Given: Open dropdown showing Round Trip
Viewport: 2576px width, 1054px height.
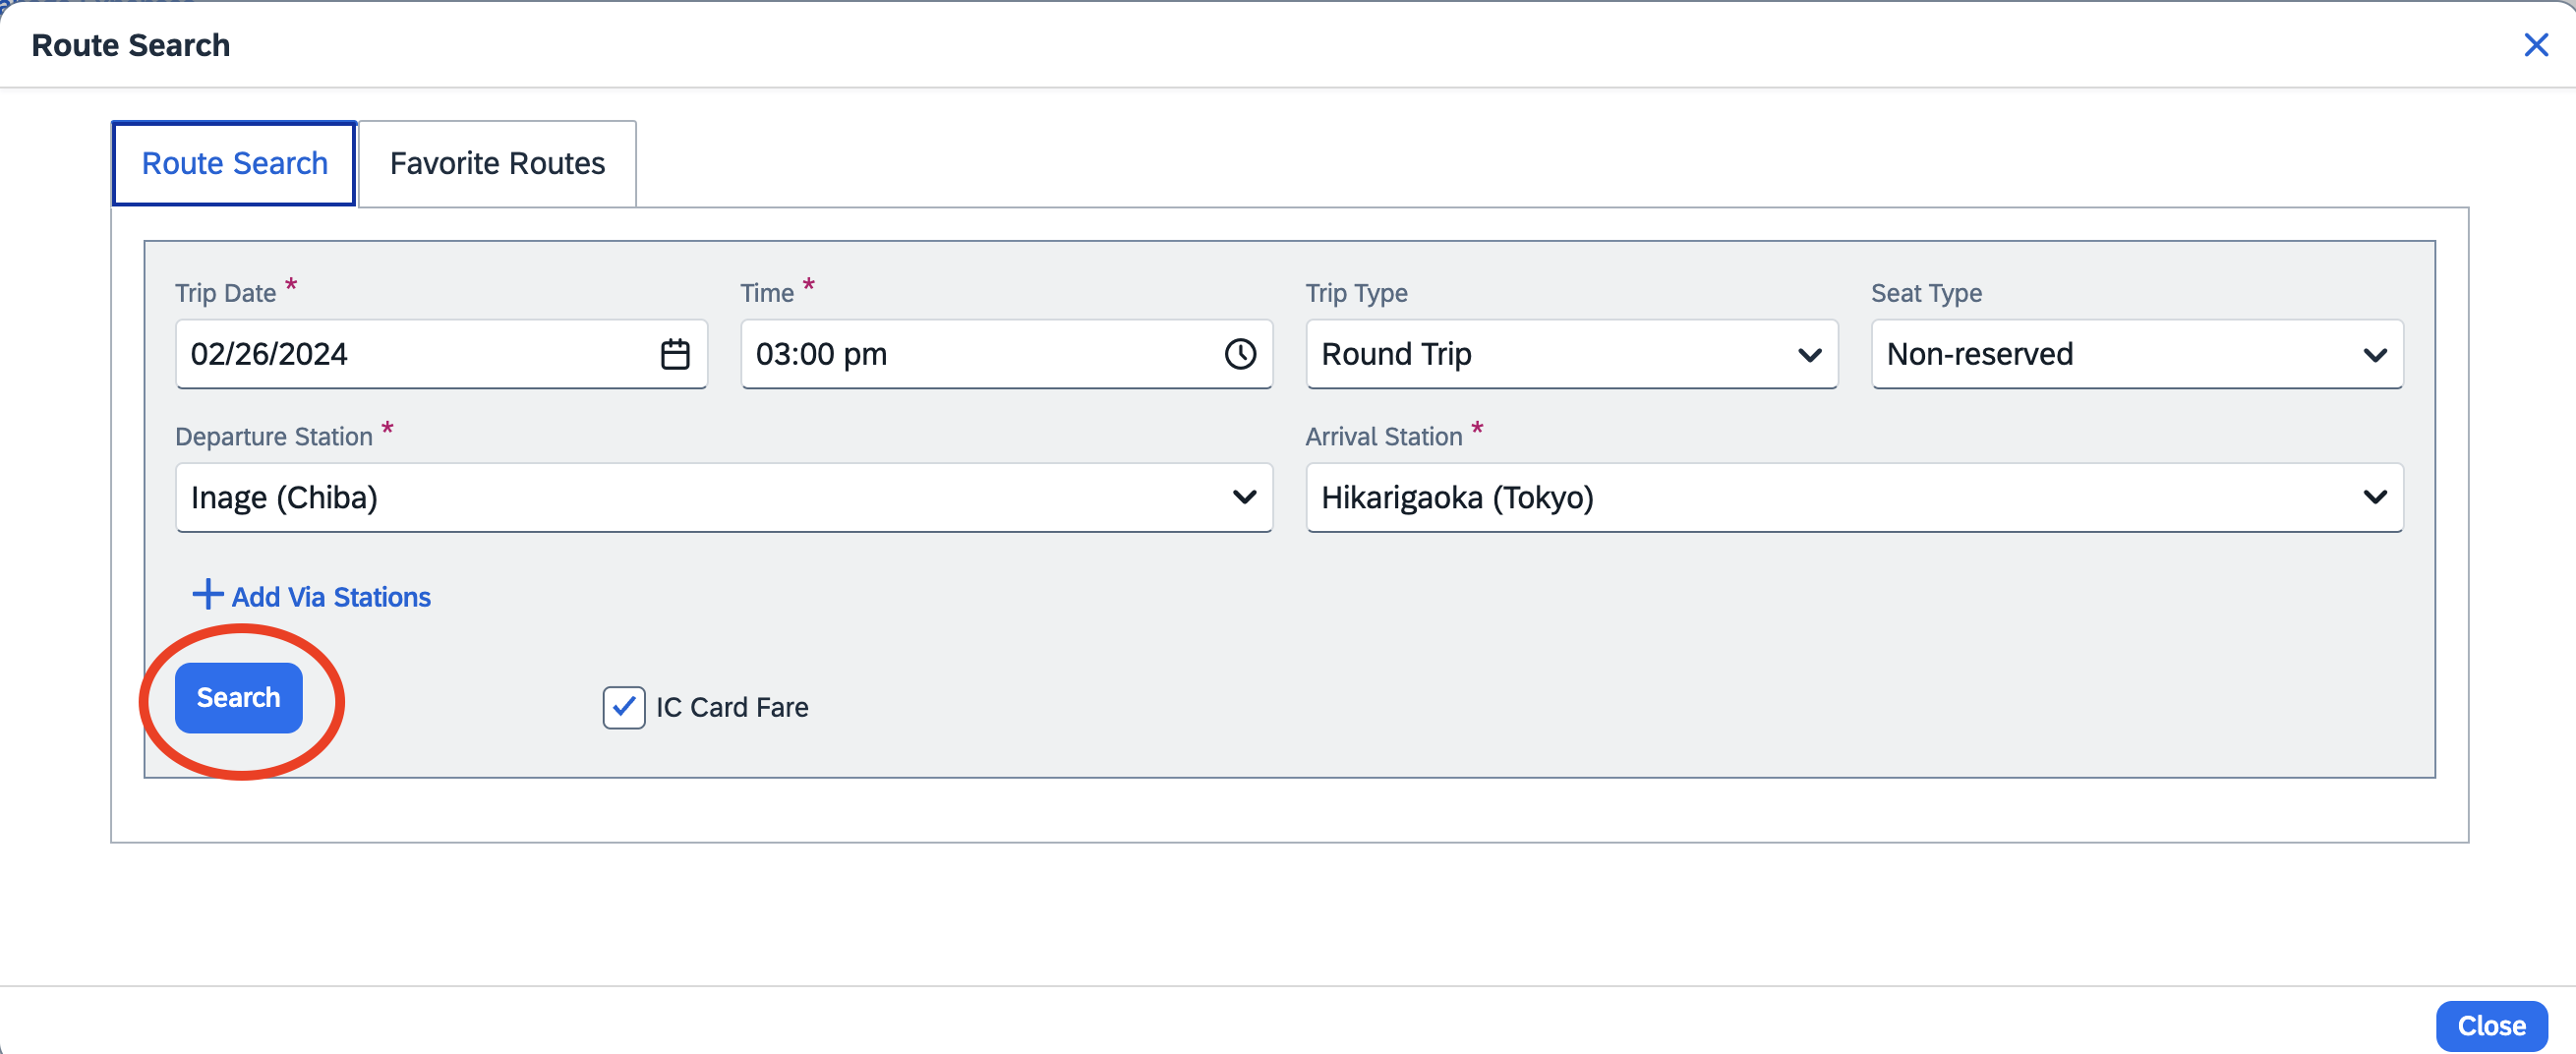Looking at the screenshot, I should coord(1550,355).
